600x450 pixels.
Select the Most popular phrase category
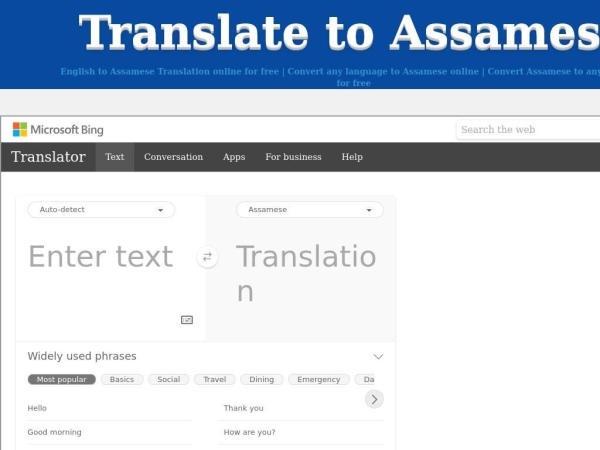point(62,379)
